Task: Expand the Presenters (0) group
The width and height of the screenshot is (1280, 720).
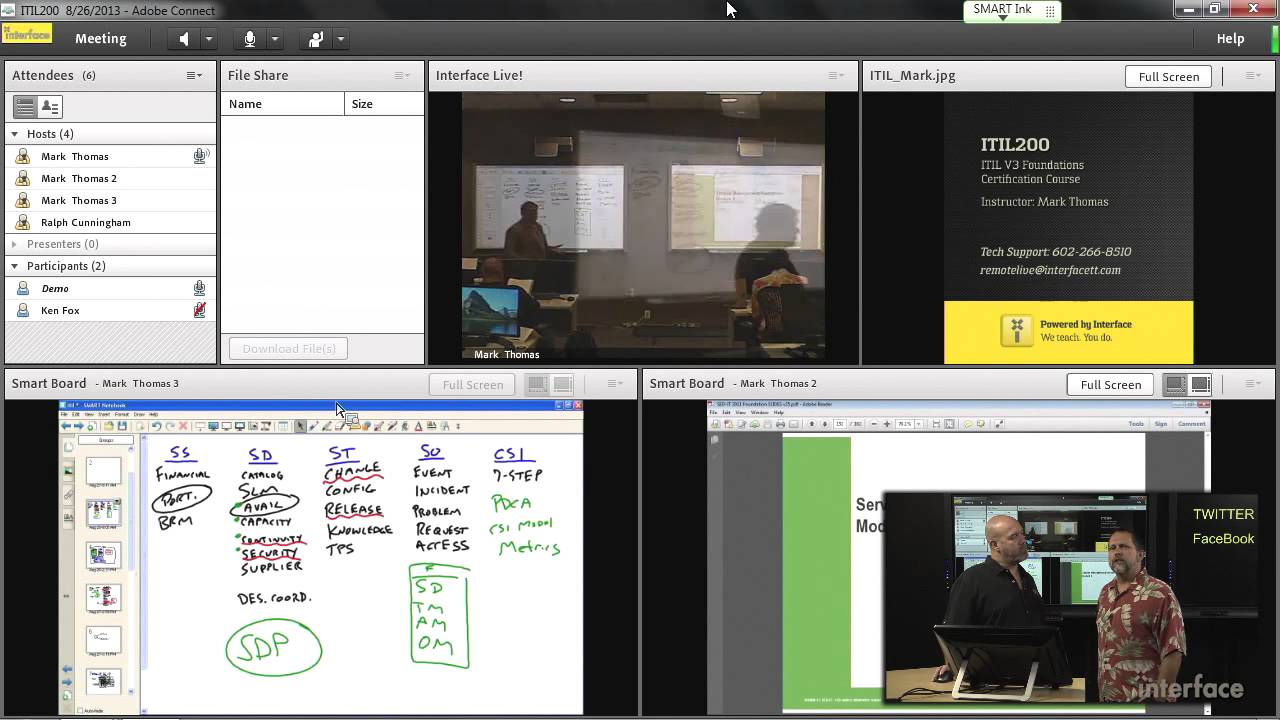Action: 14,244
